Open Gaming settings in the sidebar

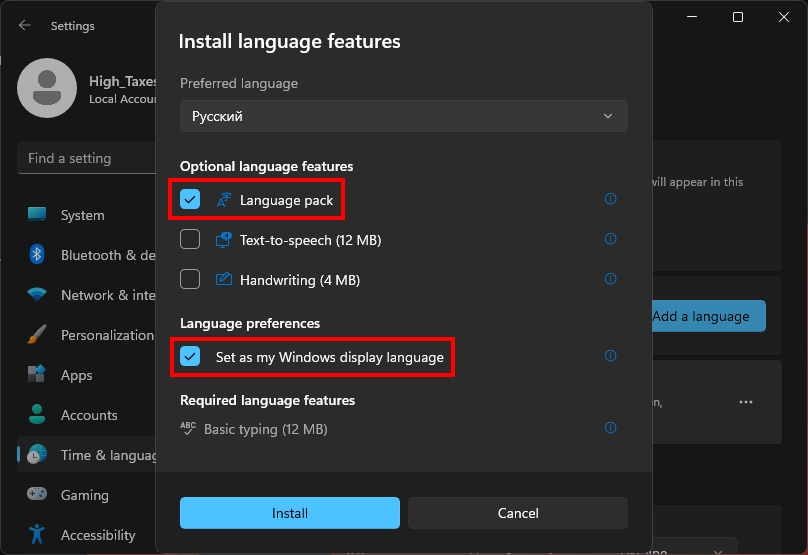(84, 495)
